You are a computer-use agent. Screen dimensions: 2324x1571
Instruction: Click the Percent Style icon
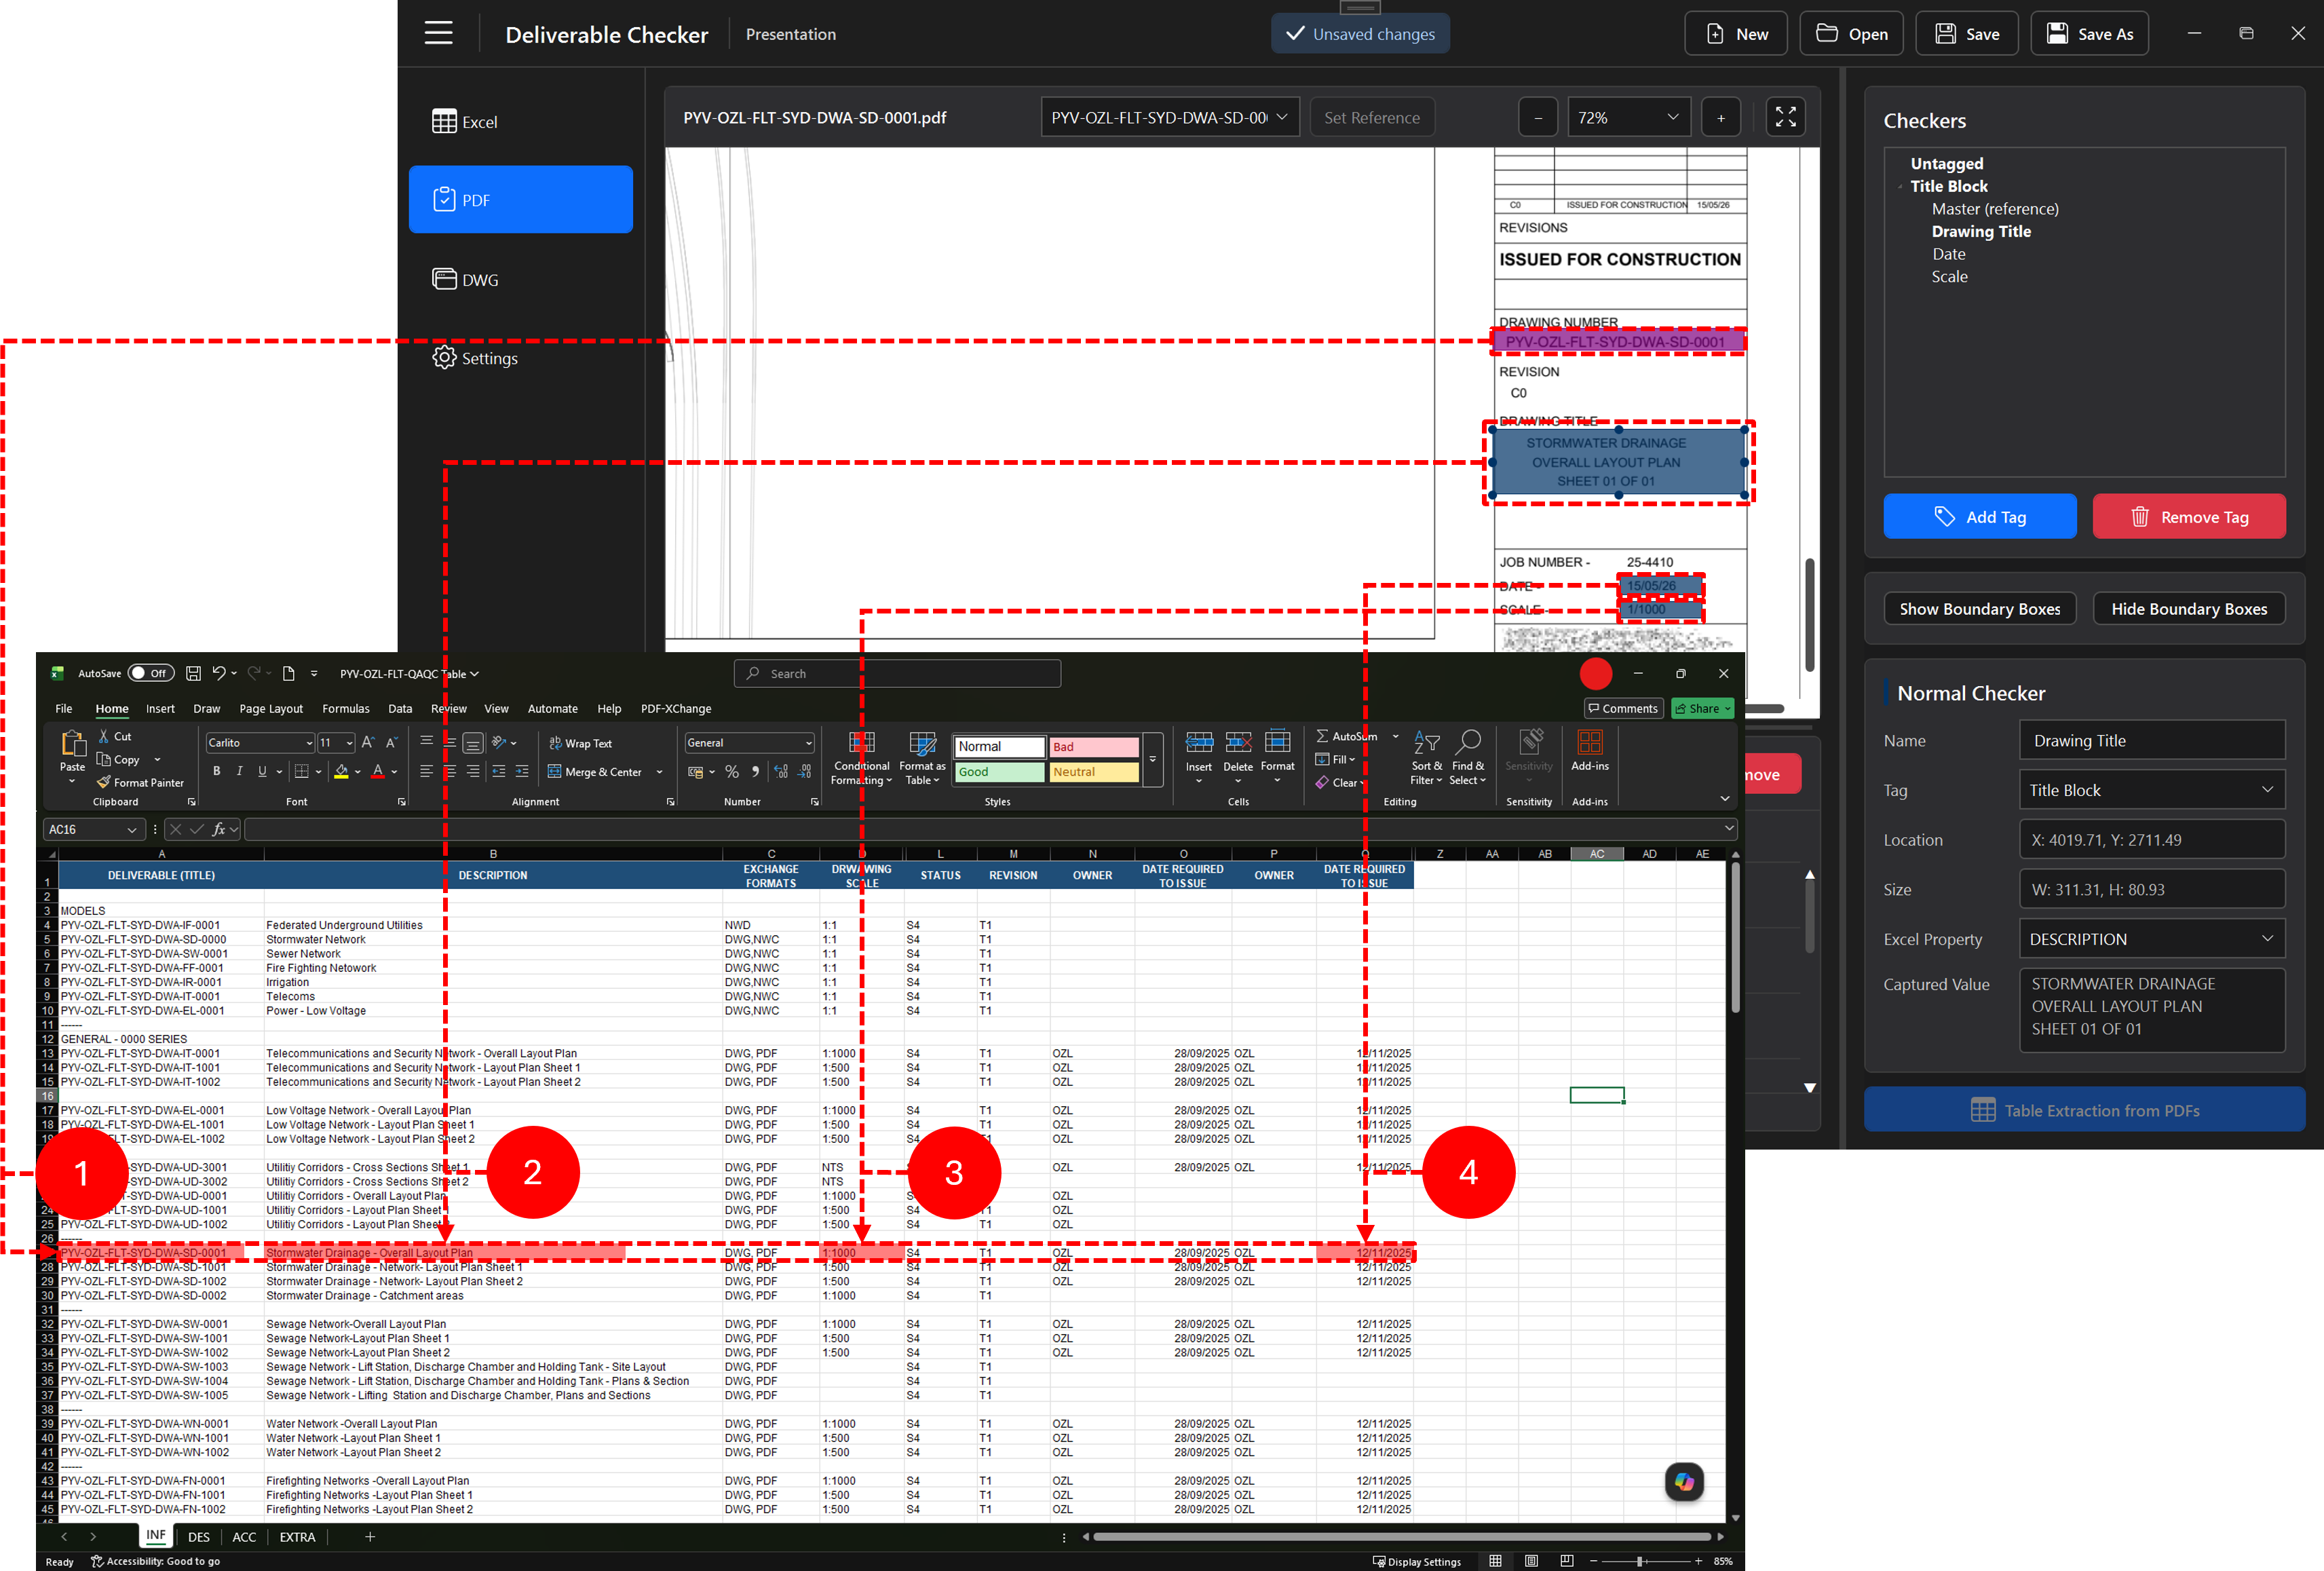(732, 771)
